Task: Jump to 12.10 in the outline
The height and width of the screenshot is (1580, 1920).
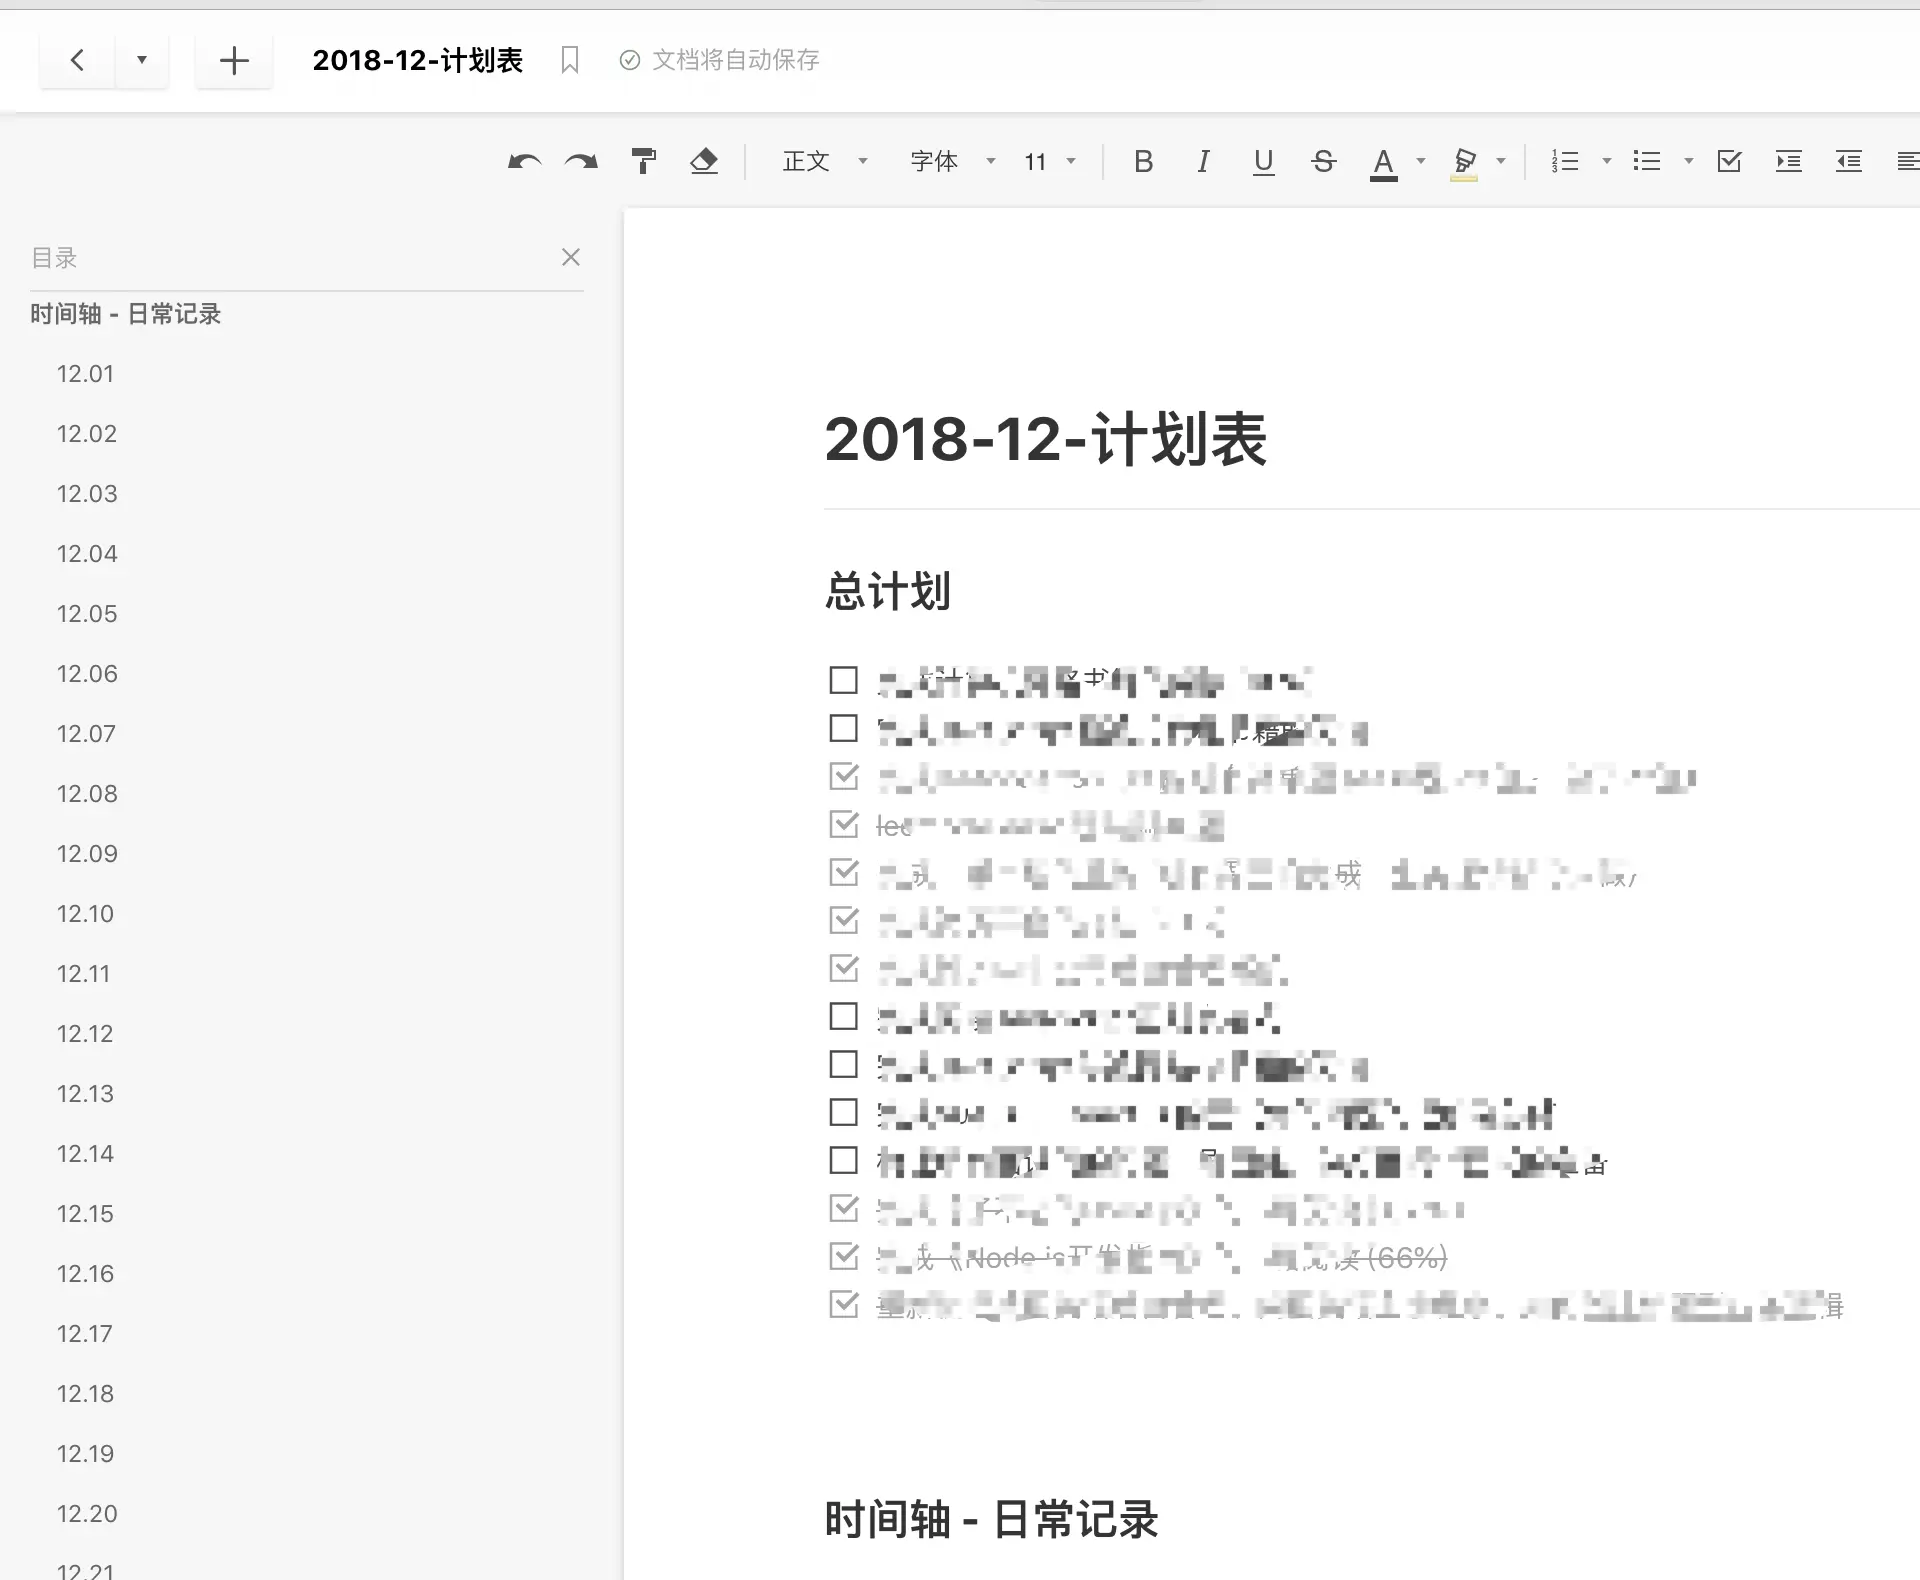Action: [85, 914]
